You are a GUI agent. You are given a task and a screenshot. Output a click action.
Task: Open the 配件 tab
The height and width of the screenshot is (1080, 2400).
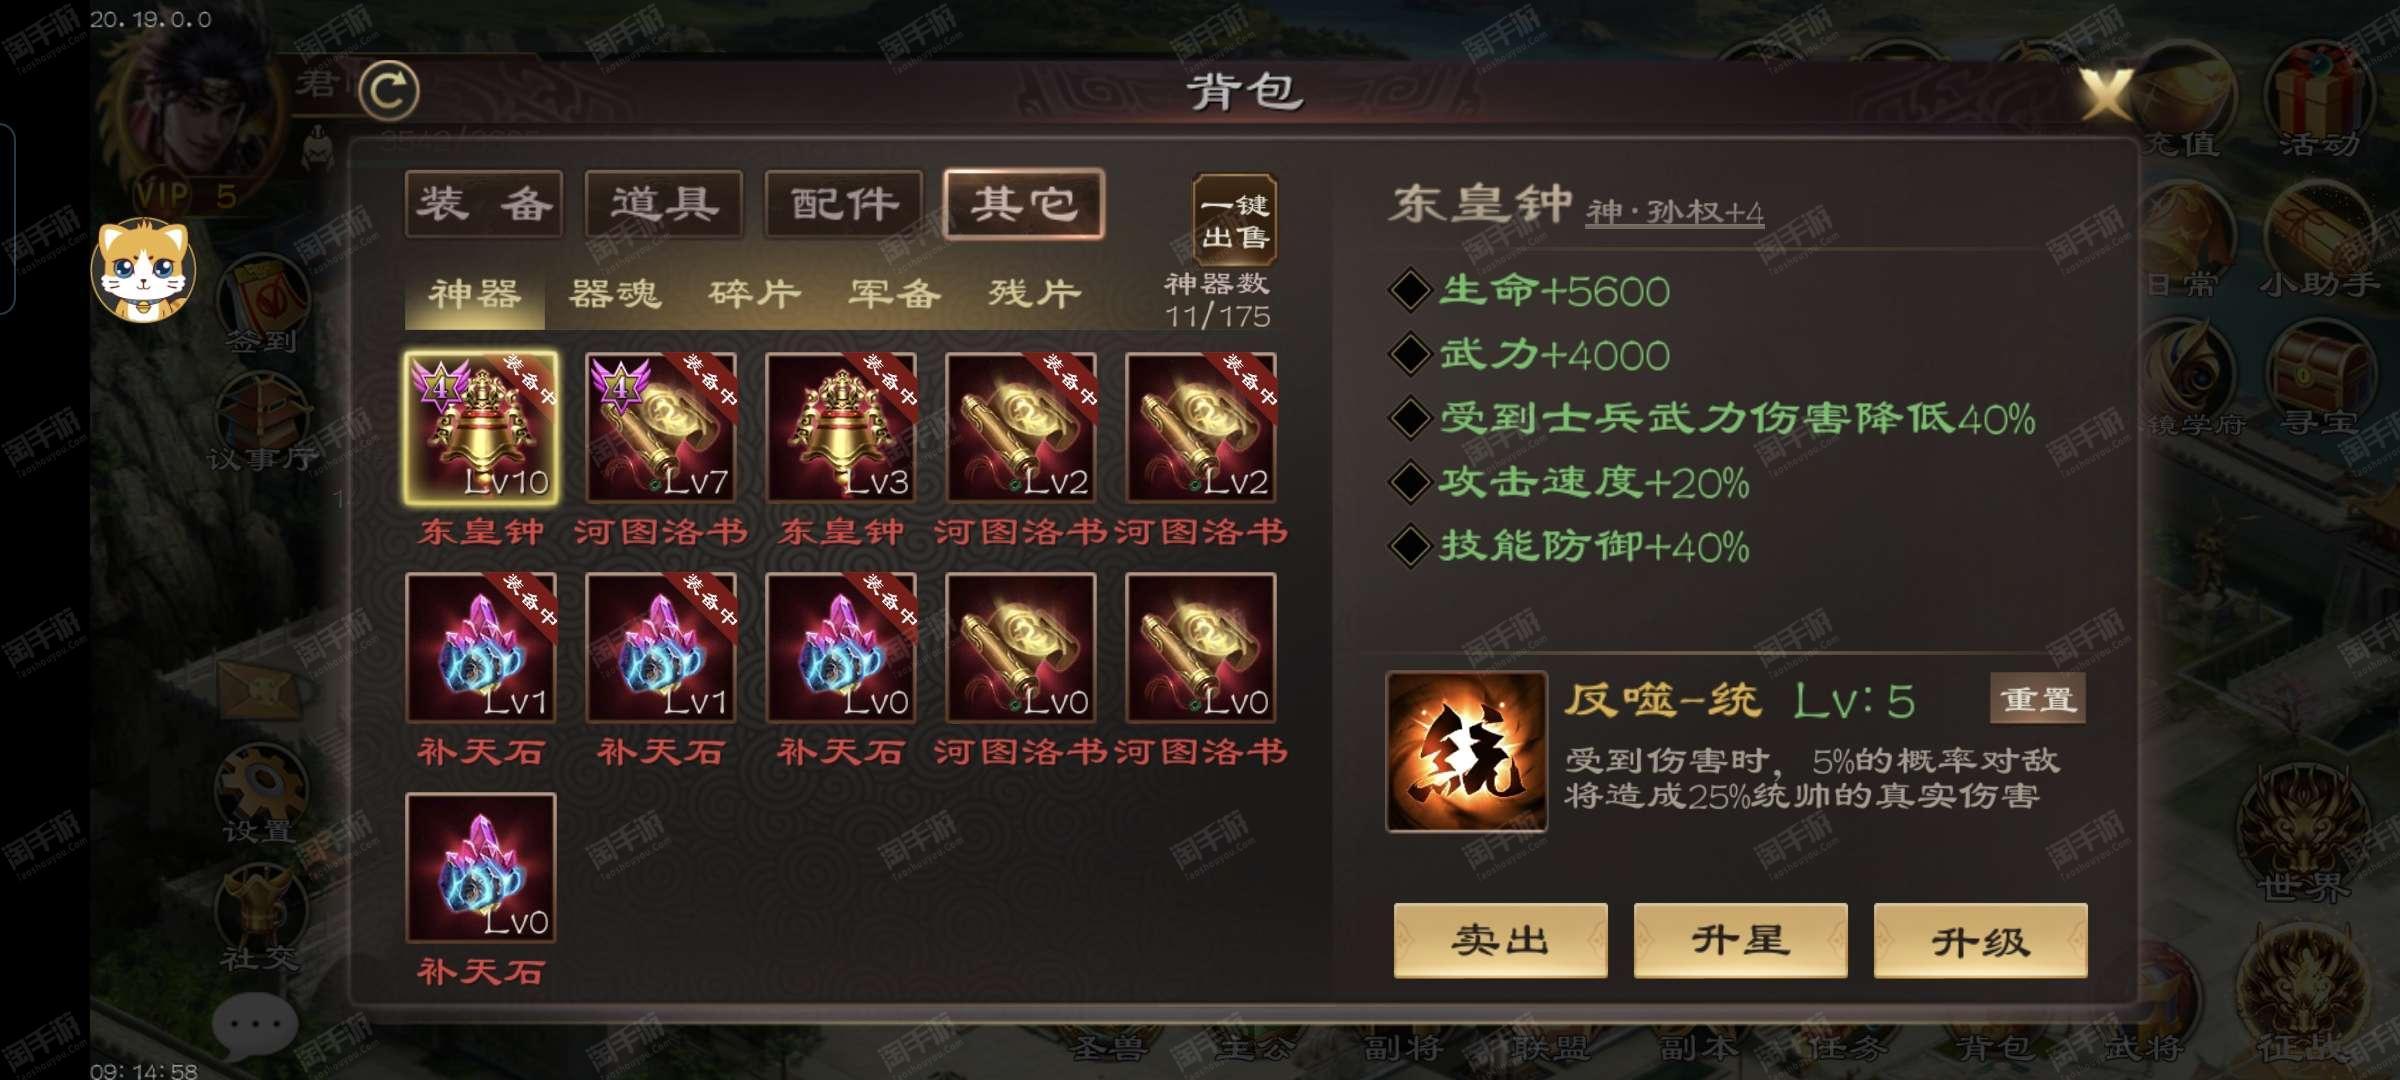coord(844,204)
